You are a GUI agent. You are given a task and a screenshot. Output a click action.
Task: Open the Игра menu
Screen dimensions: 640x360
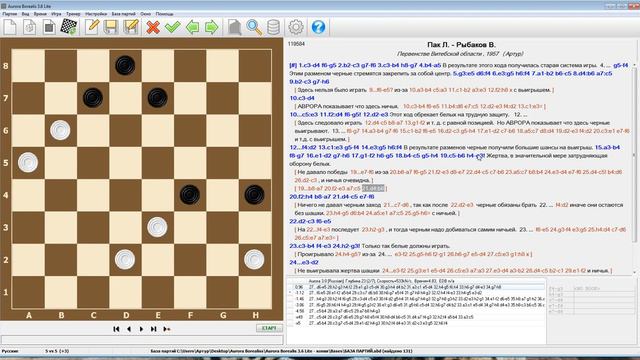tap(56, 14)
